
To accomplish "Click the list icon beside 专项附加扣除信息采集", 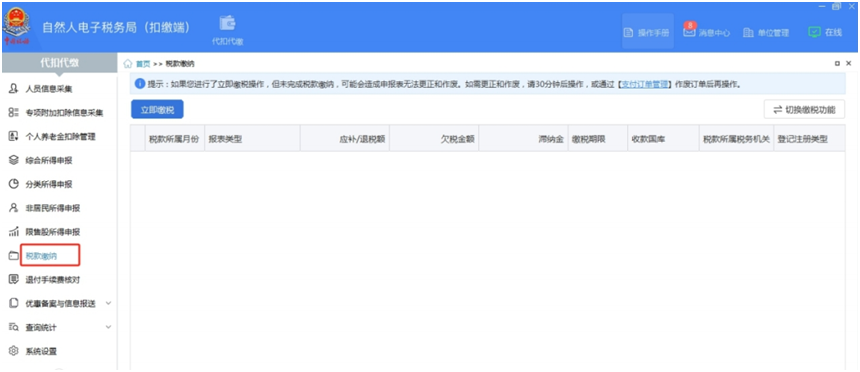I will [x=14, y=112].
